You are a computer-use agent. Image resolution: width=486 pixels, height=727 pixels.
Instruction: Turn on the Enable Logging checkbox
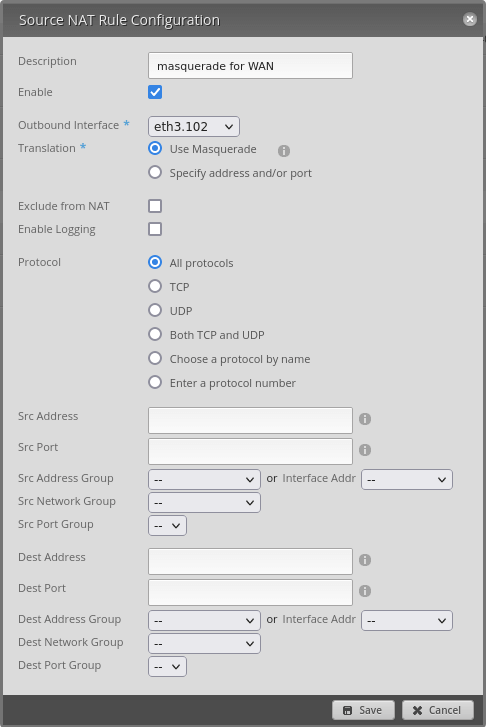[x=155, y=229]
